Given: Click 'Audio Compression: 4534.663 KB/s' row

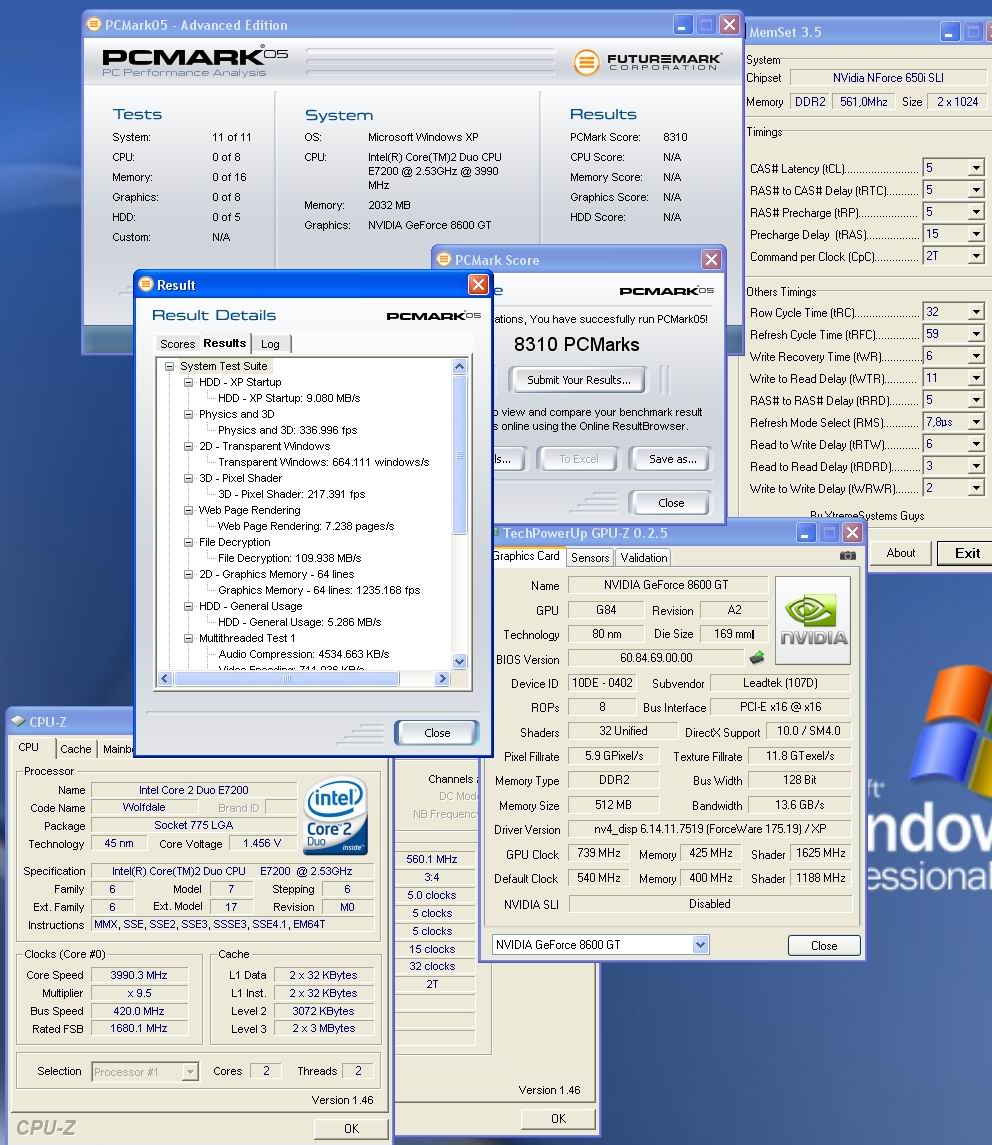Looking at the screenshot, I should tap(304, 654).
